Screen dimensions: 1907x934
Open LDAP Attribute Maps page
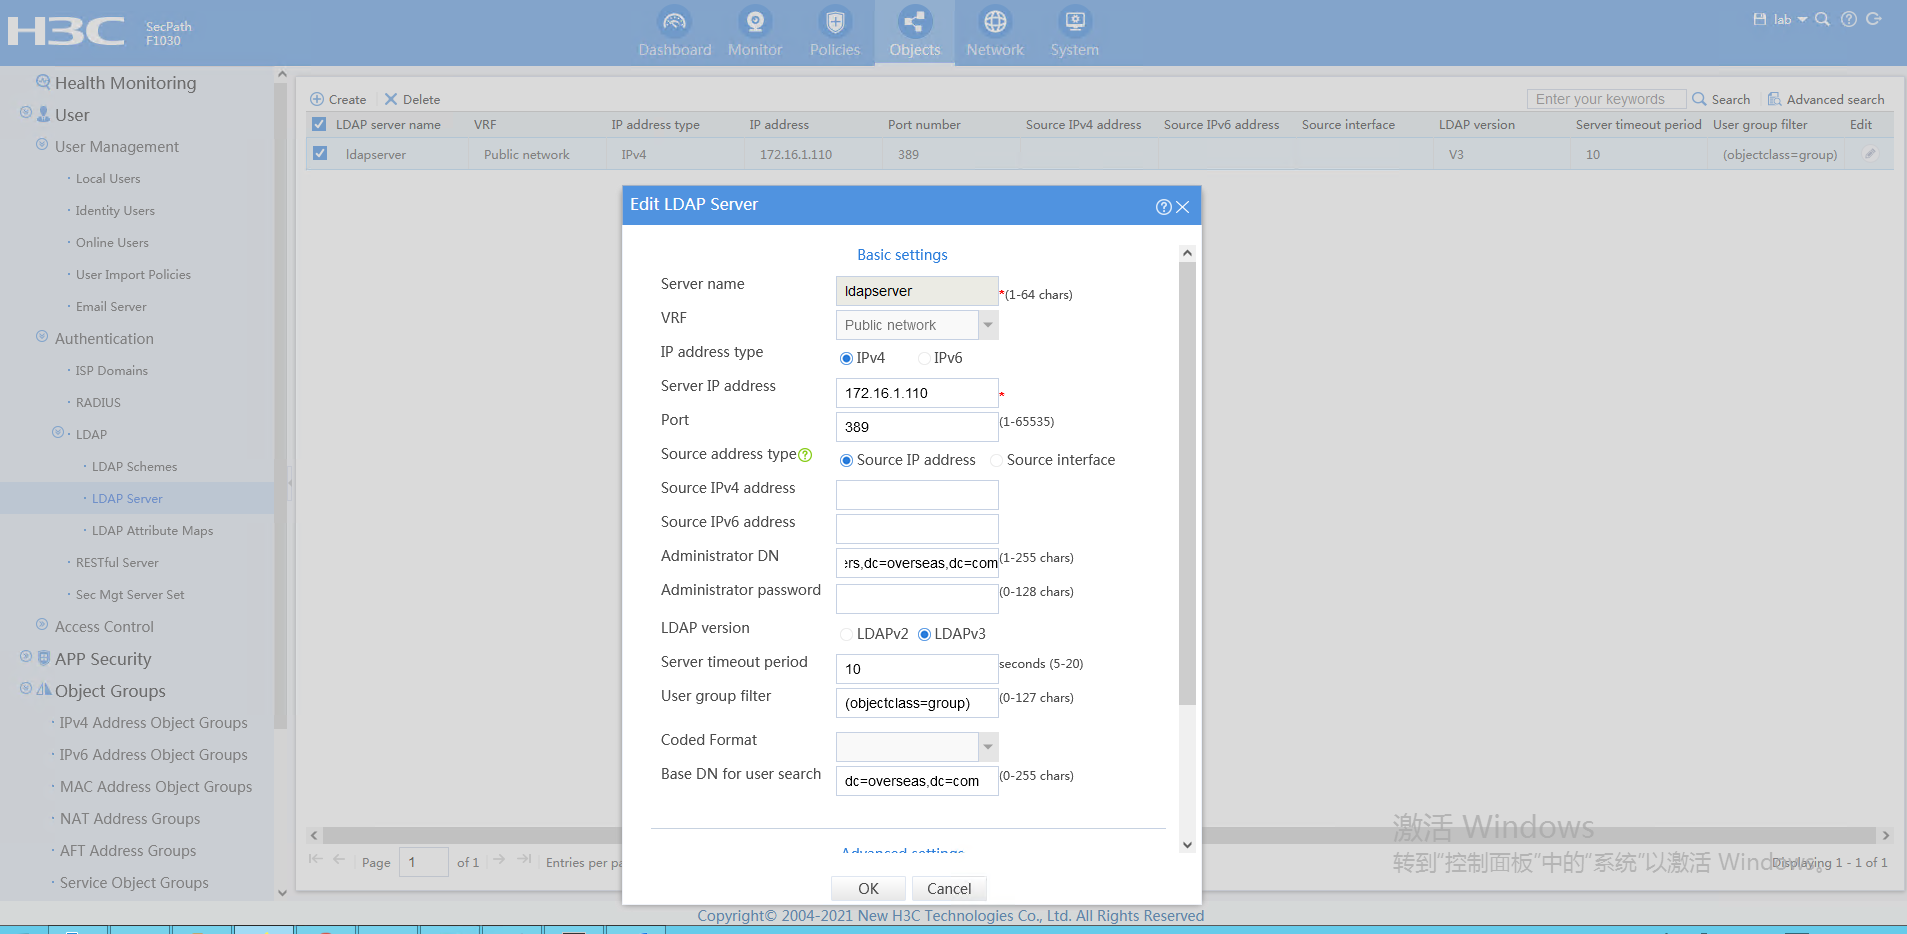(152, 531)
